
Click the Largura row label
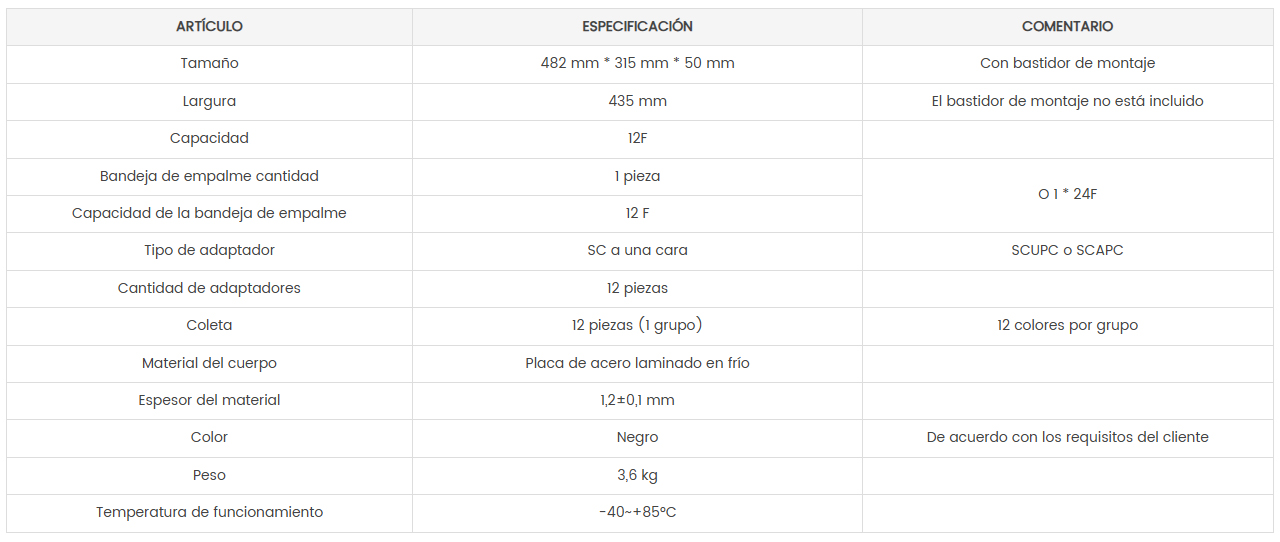209,101
